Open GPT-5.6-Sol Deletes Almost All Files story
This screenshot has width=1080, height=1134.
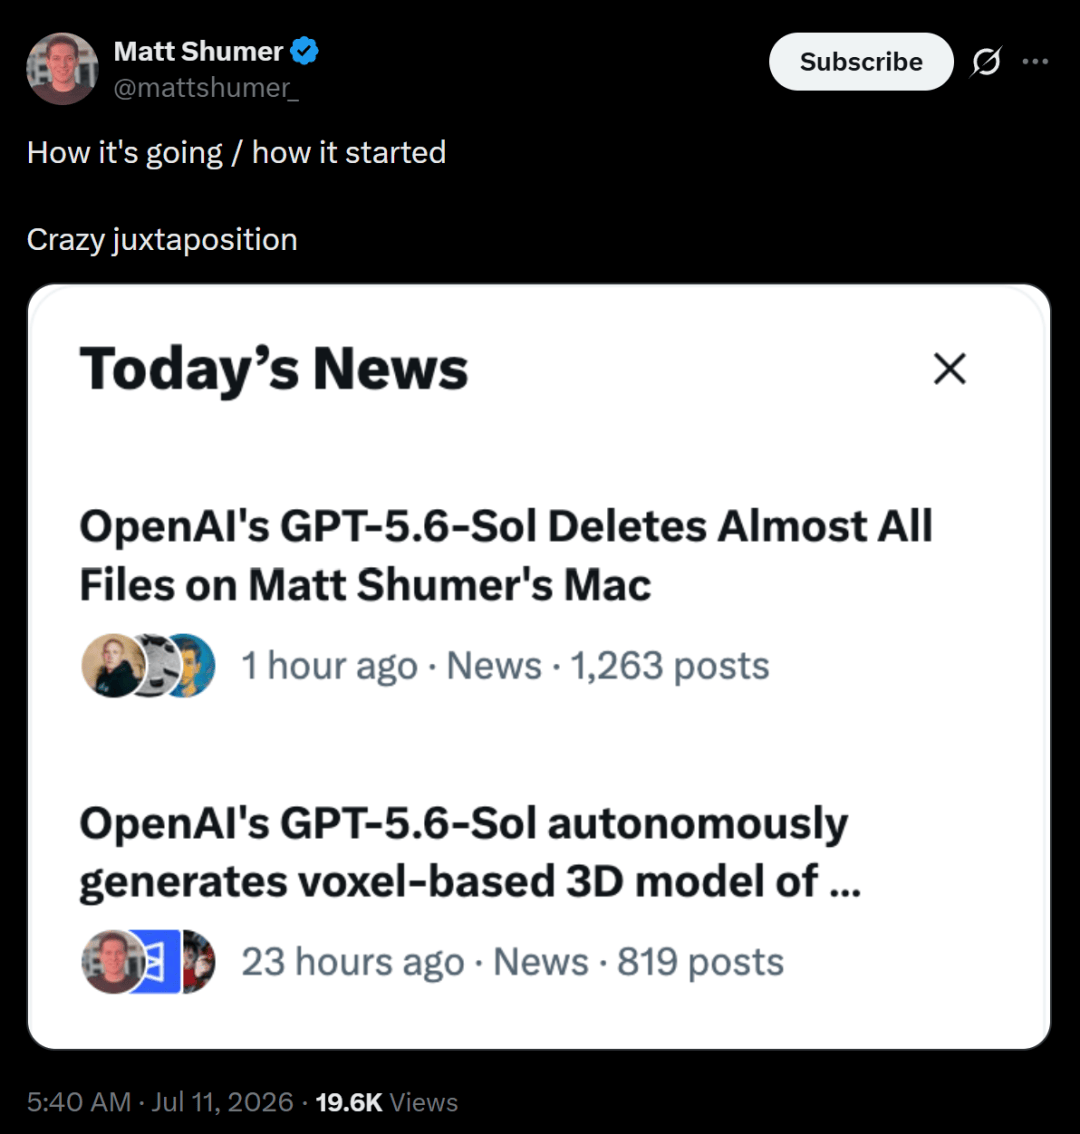click(x=506, y=555)
